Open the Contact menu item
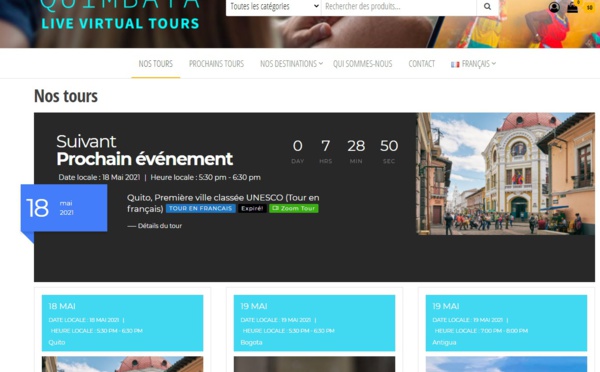600x372 pixels. [x=421, y=64]
